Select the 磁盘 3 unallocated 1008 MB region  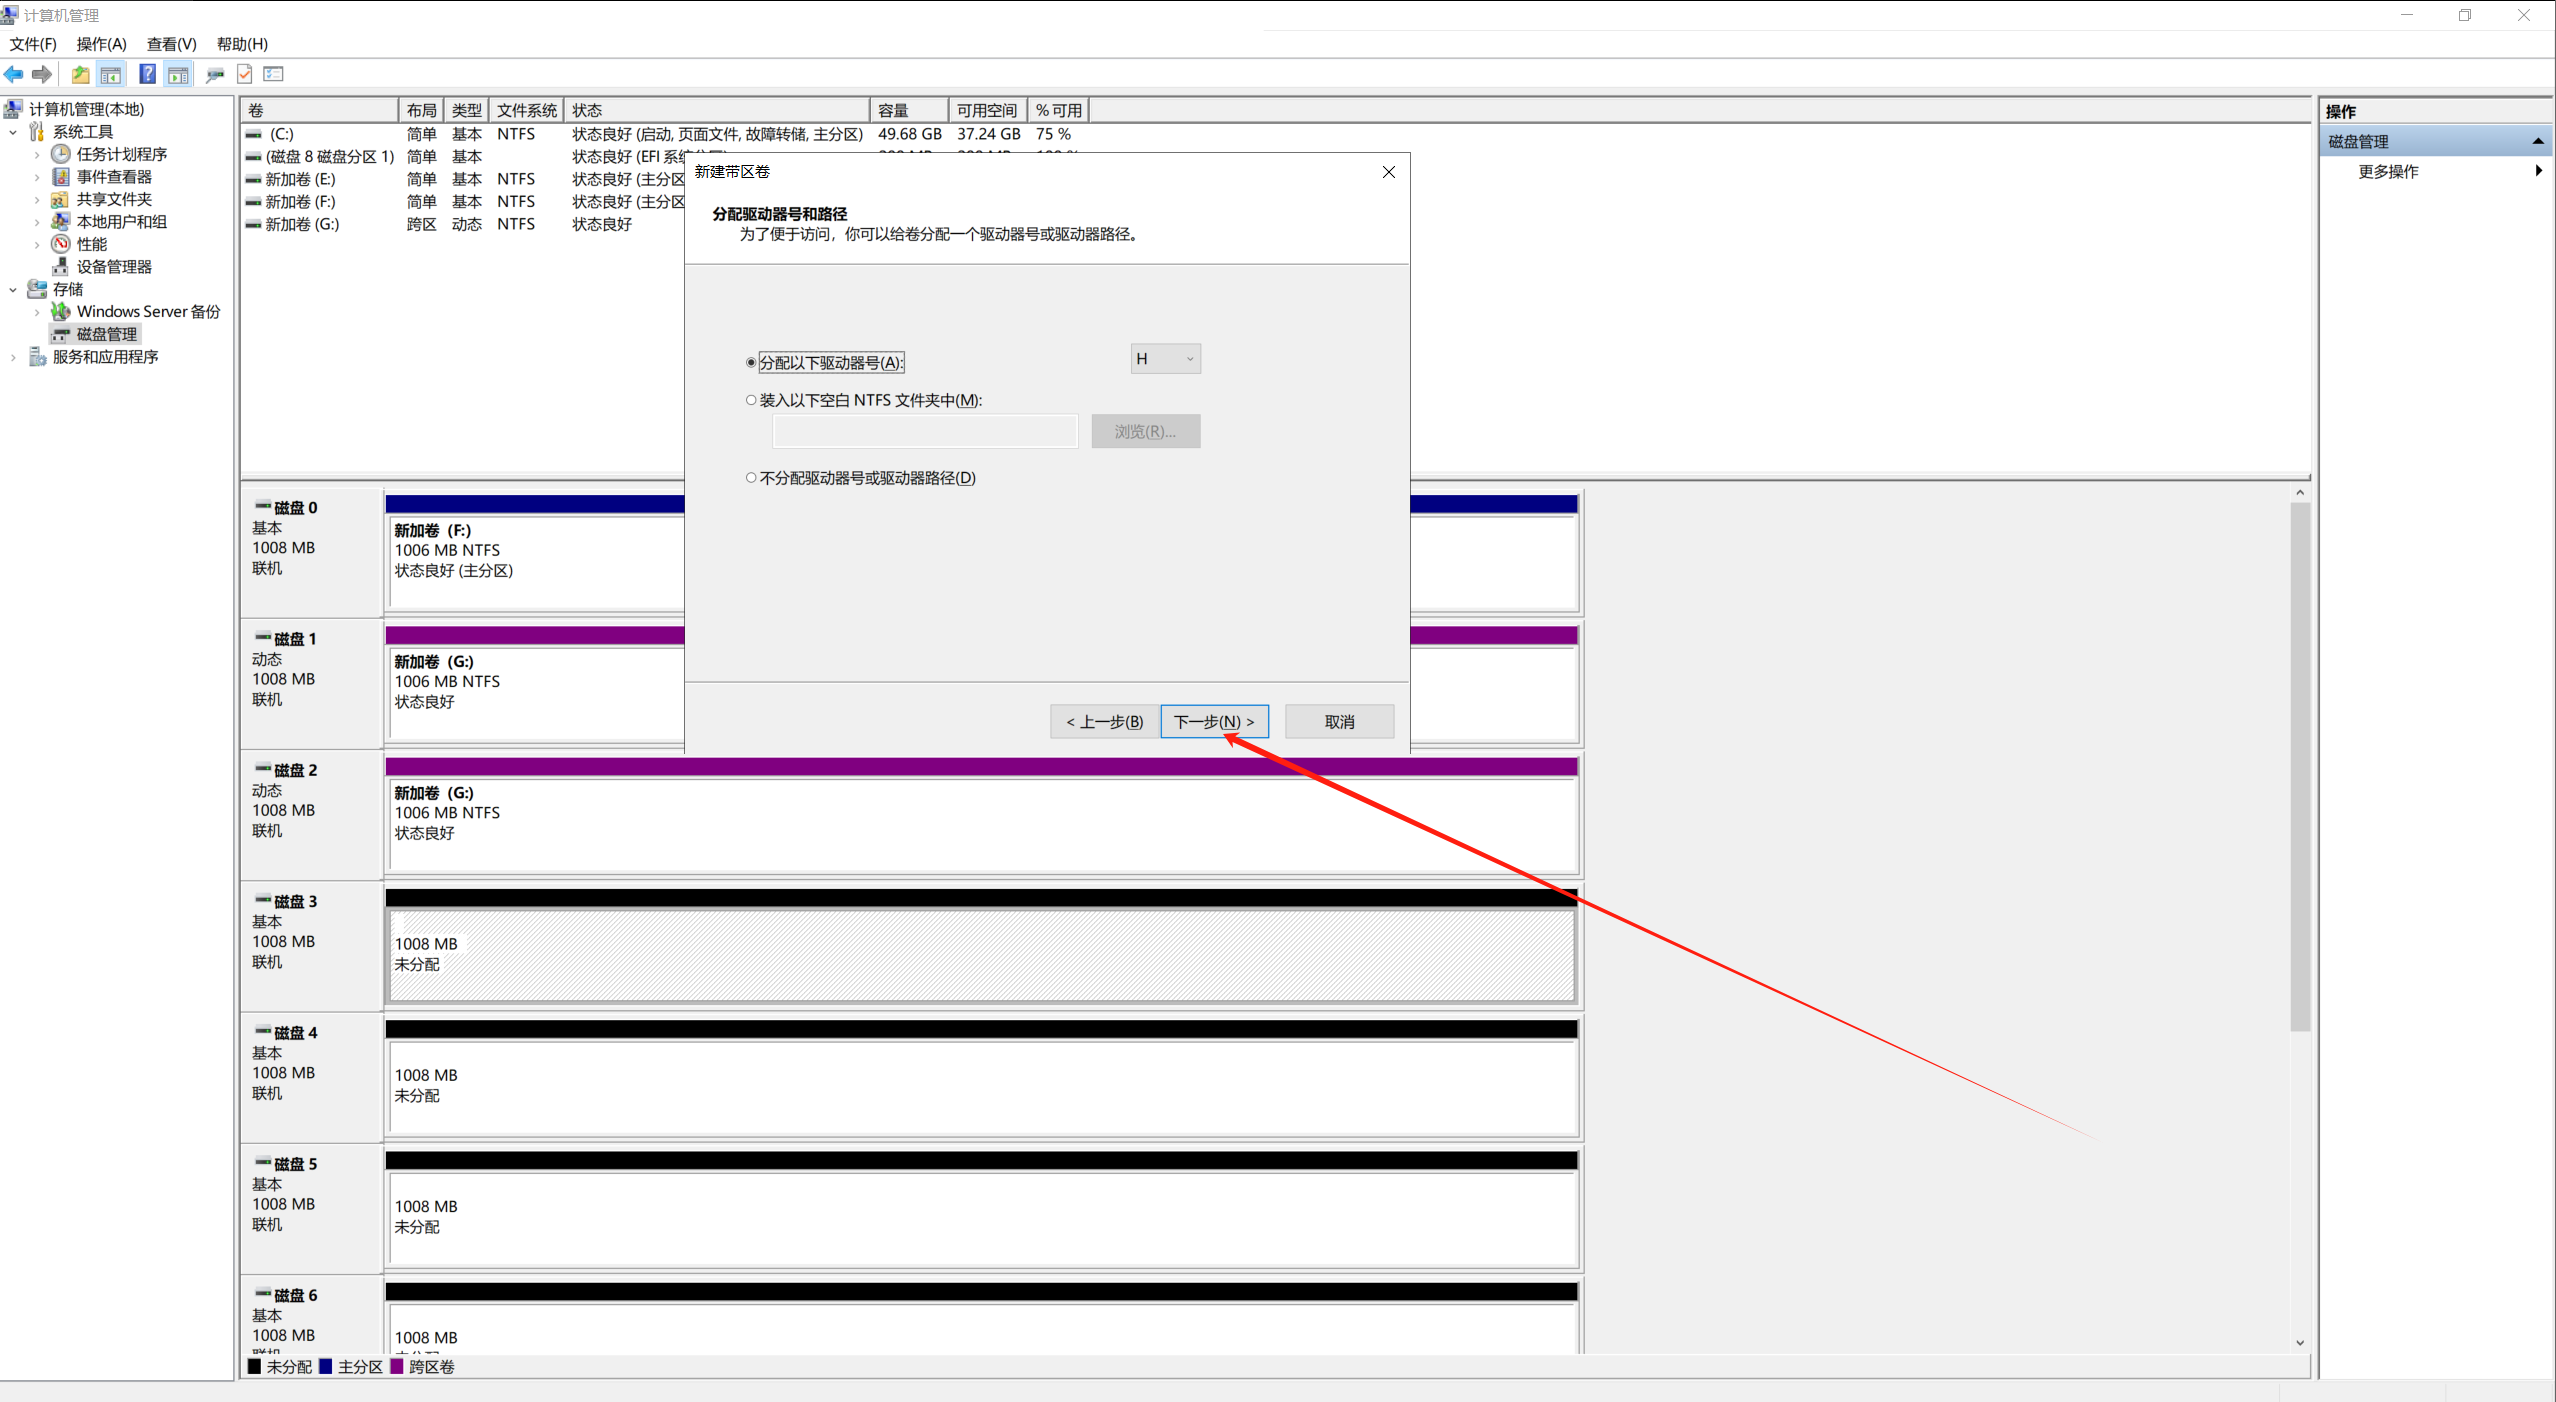coord(980,955)
